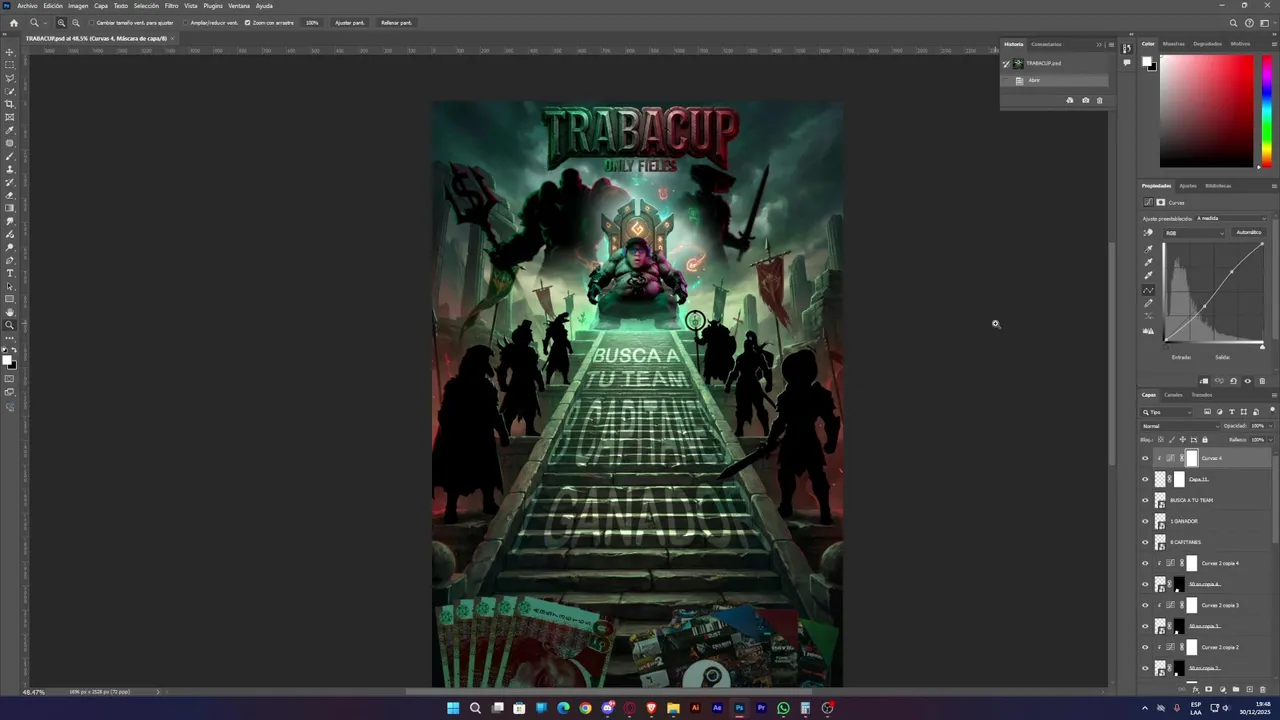Hide the BUSCA A TU TEAM layer
Viewport: 1280px width, 720px height.
click(1146, 500)
